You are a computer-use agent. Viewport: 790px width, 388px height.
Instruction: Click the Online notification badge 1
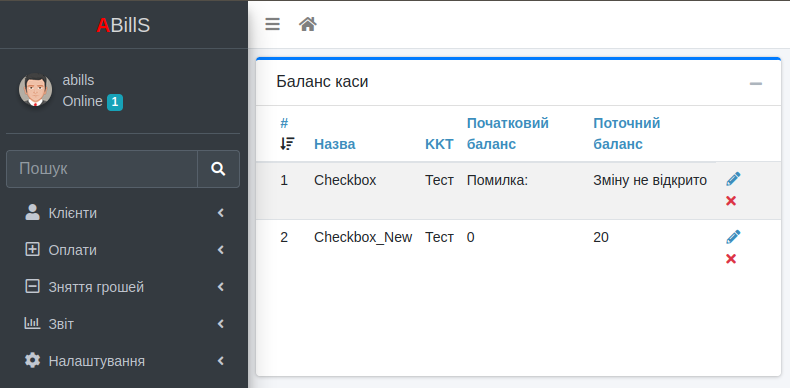(x=115, y=102)
